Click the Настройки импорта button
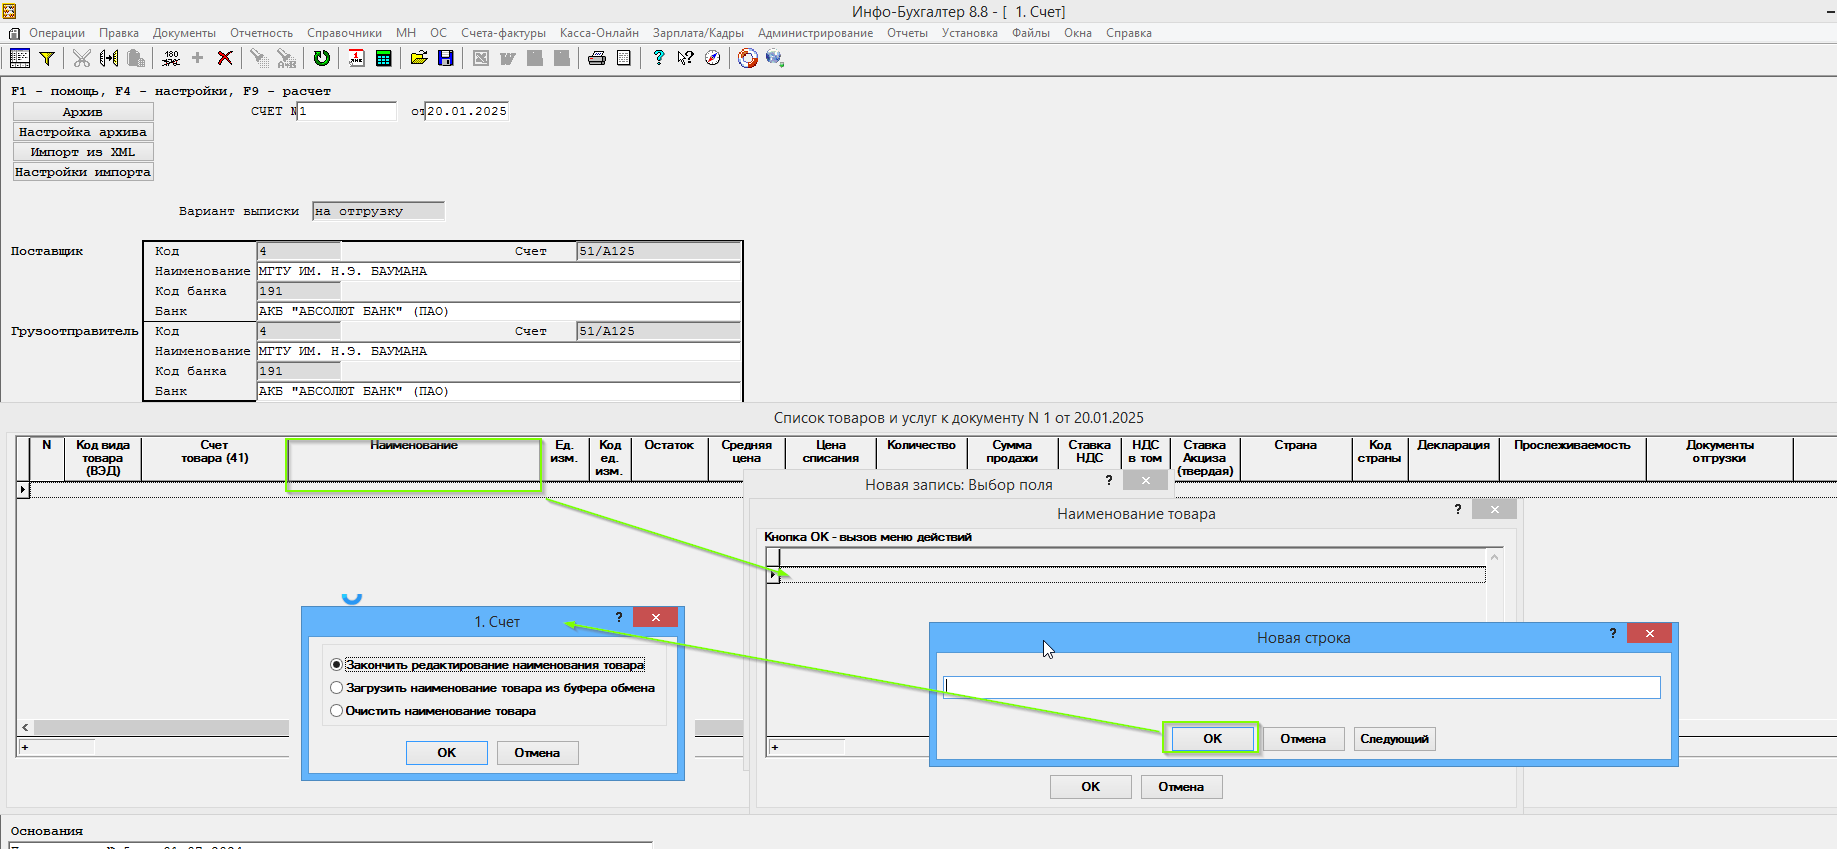Image resolution: width=1837 pixels, height=849 pixels. (x=83, y=172)
